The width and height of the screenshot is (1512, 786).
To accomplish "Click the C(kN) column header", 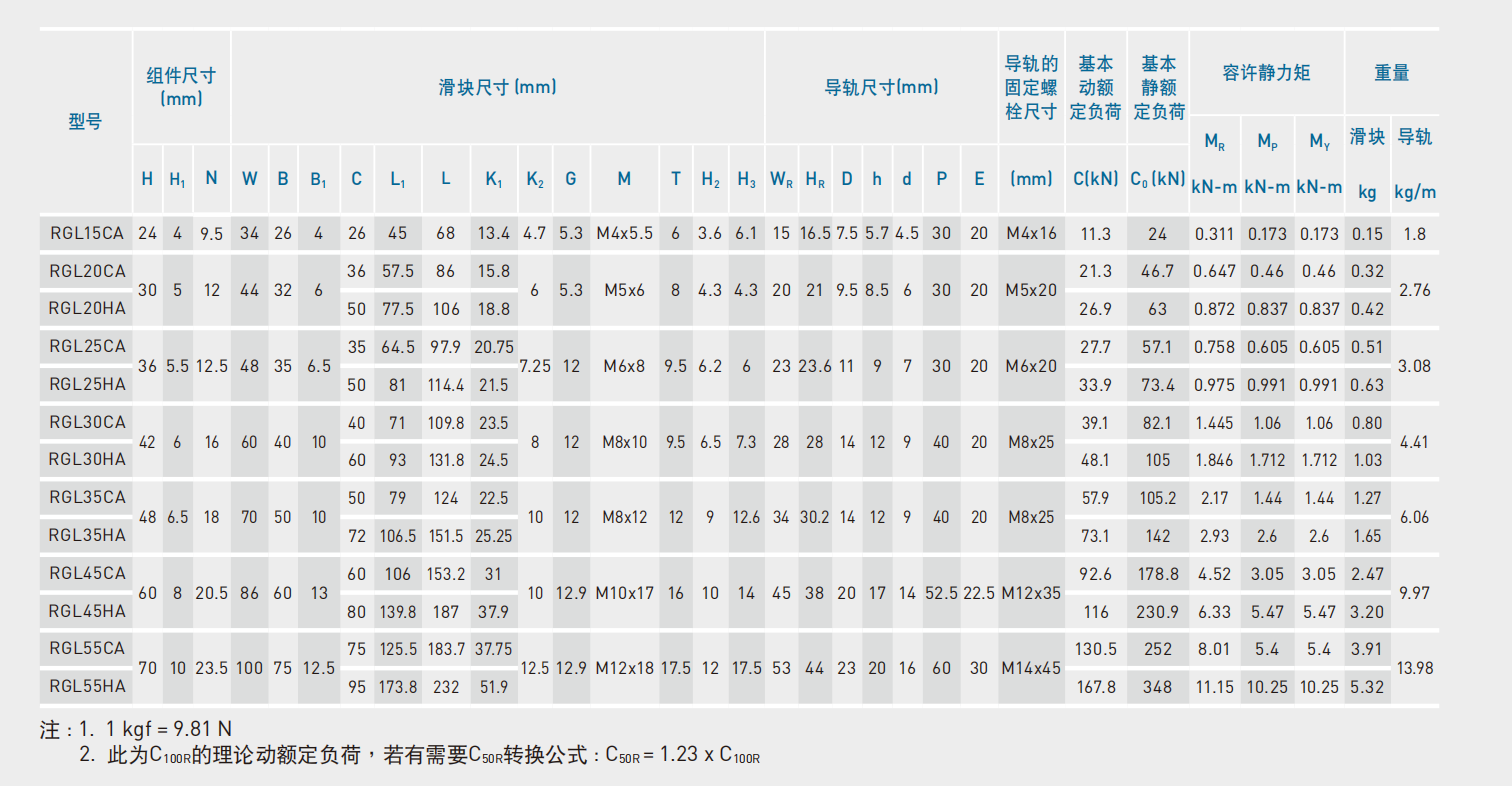I will (1095, 180).
